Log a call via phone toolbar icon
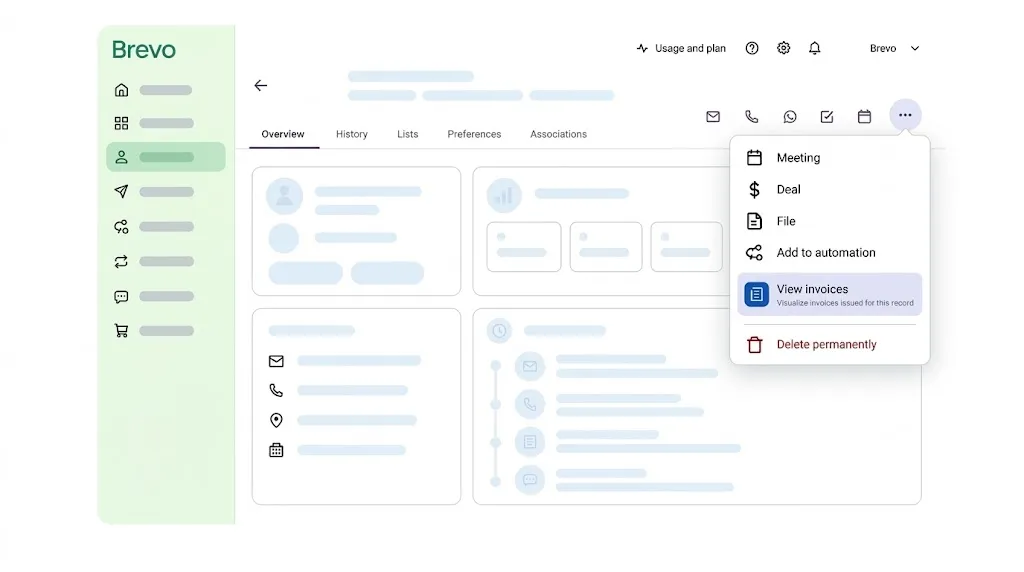 pos(752,116)
